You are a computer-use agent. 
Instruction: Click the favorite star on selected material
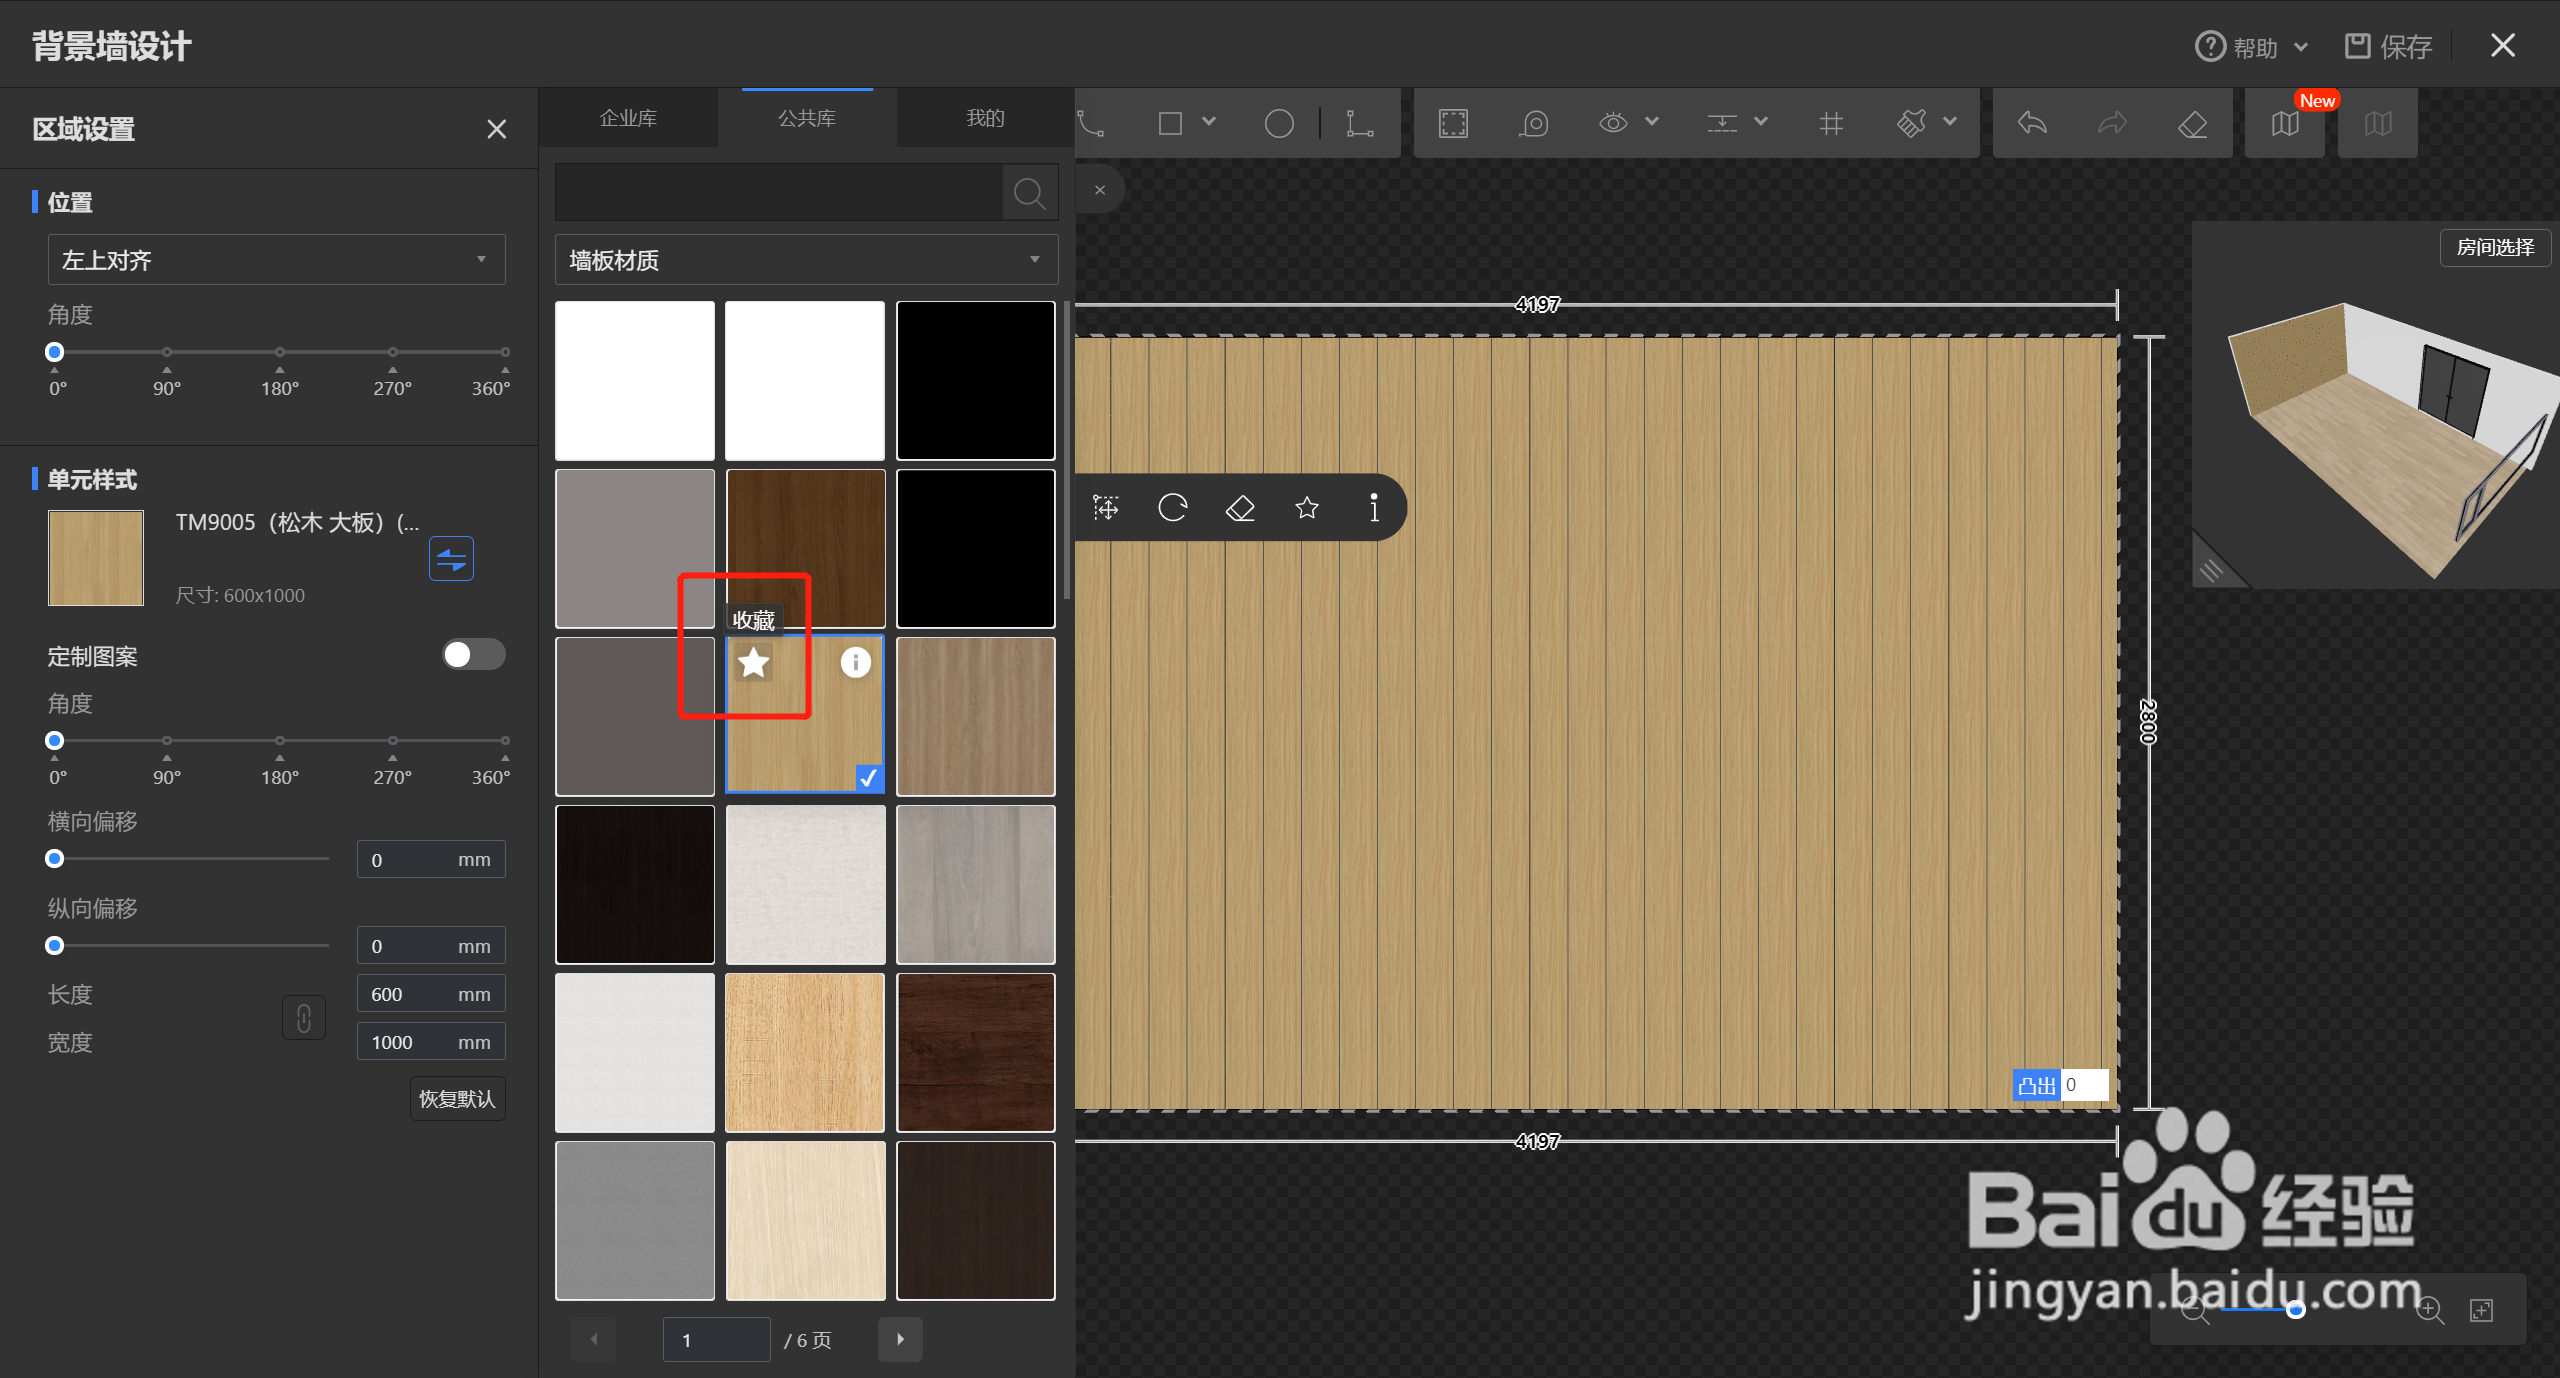pos(753,662)
